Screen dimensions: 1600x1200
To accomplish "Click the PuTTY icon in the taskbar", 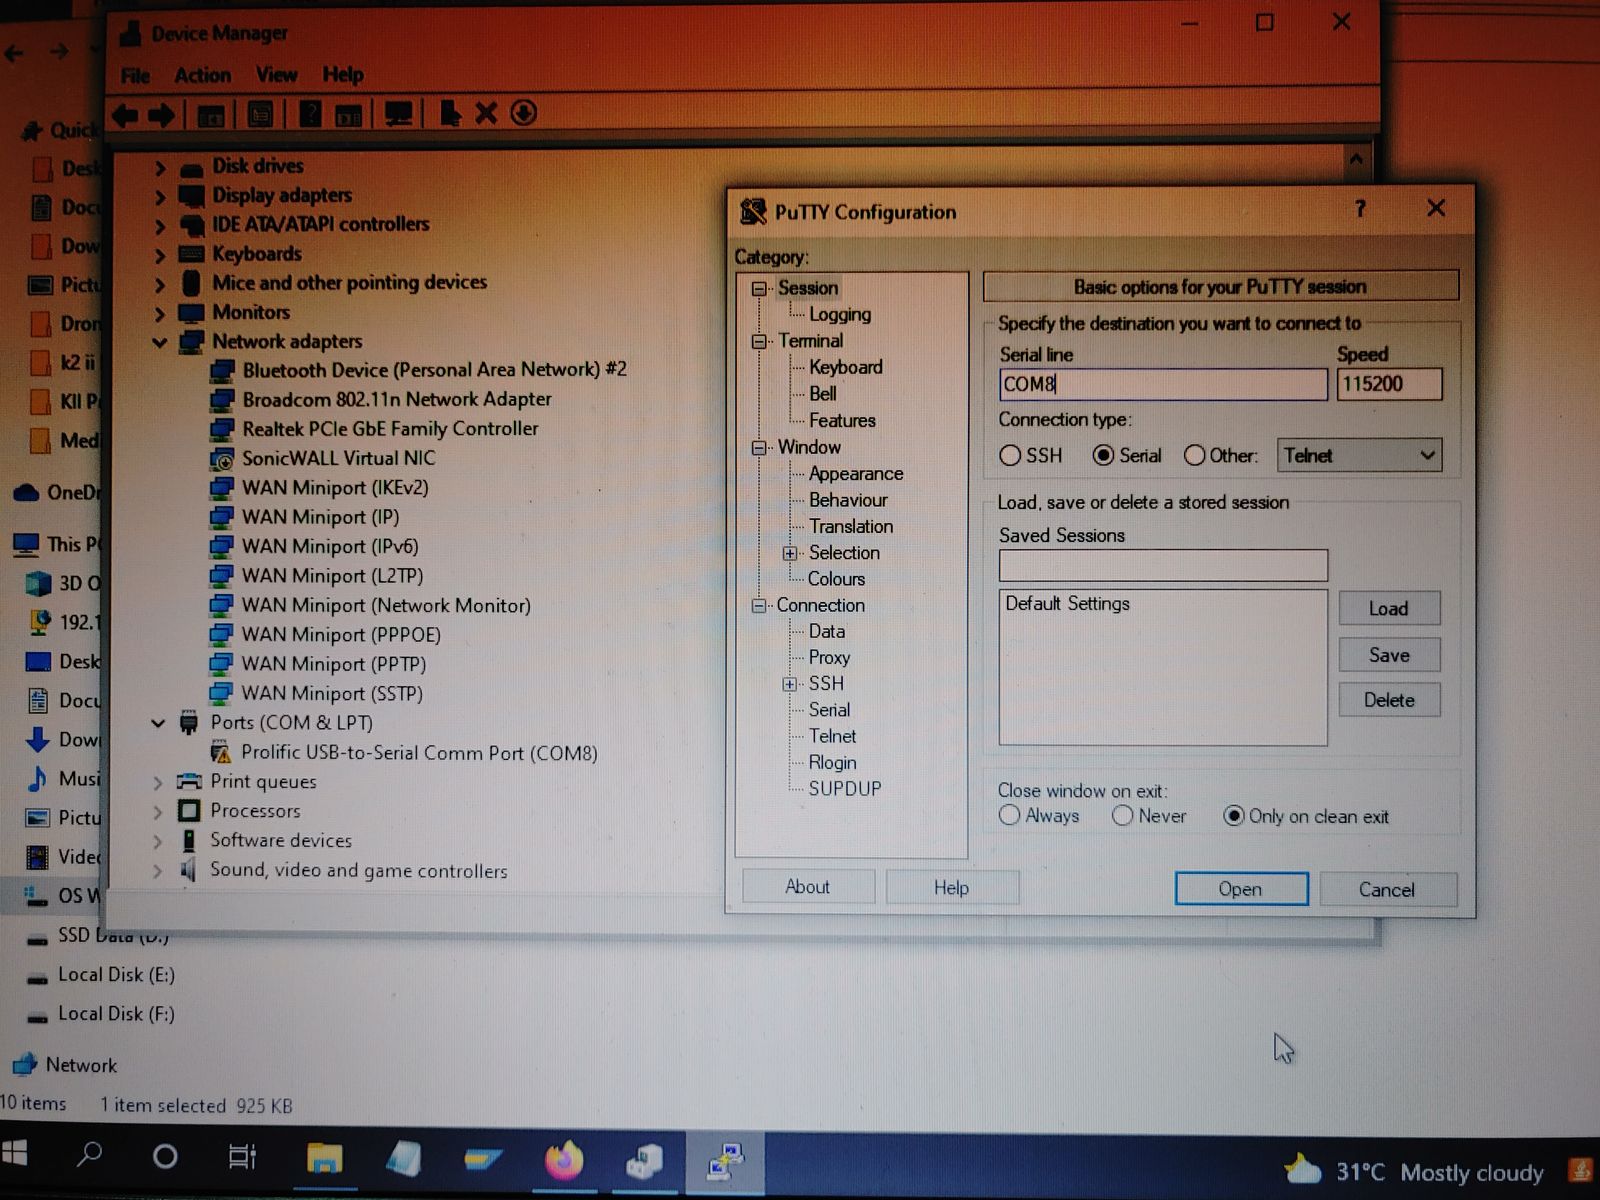I will tap(725, 1162).
